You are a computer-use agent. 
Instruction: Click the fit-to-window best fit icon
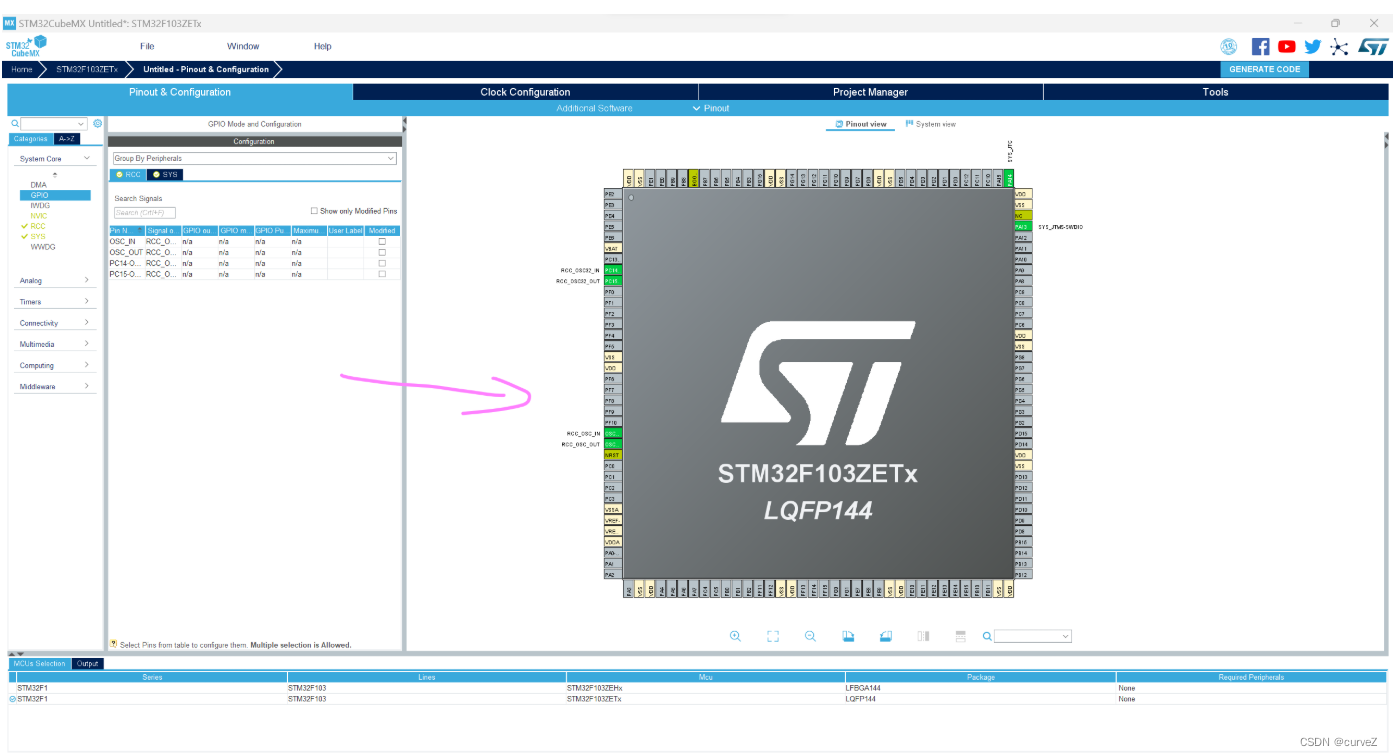(773, 636)
